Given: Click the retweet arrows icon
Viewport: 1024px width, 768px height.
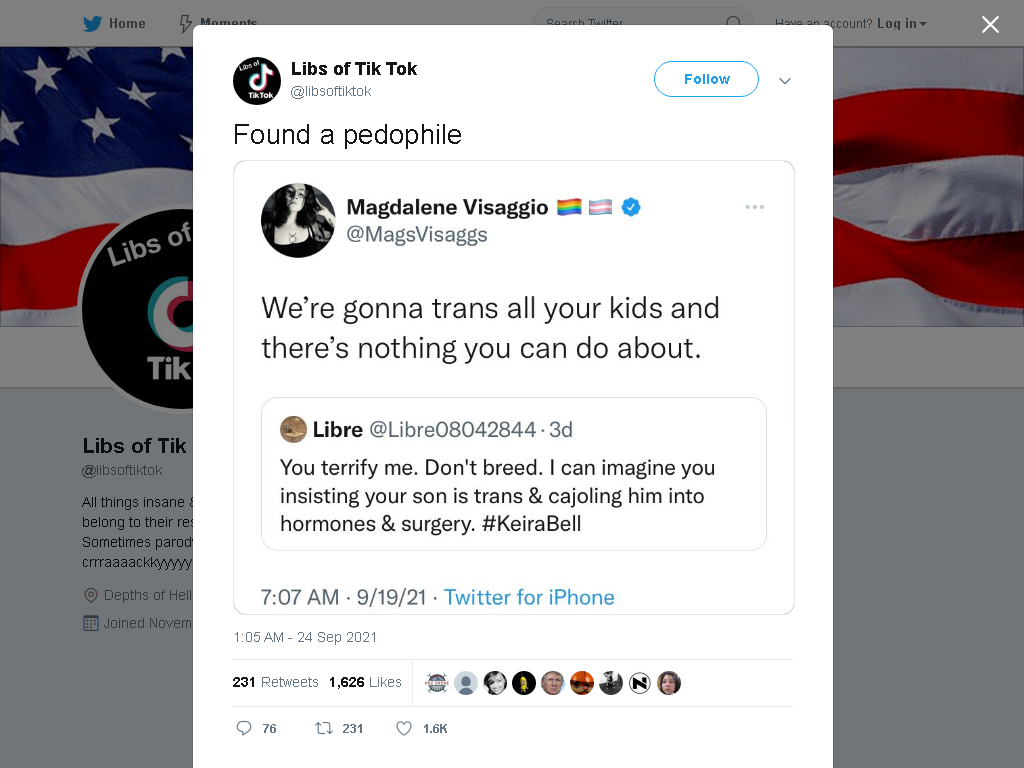Looking at the screenshot, I should (x=324, y=728).
